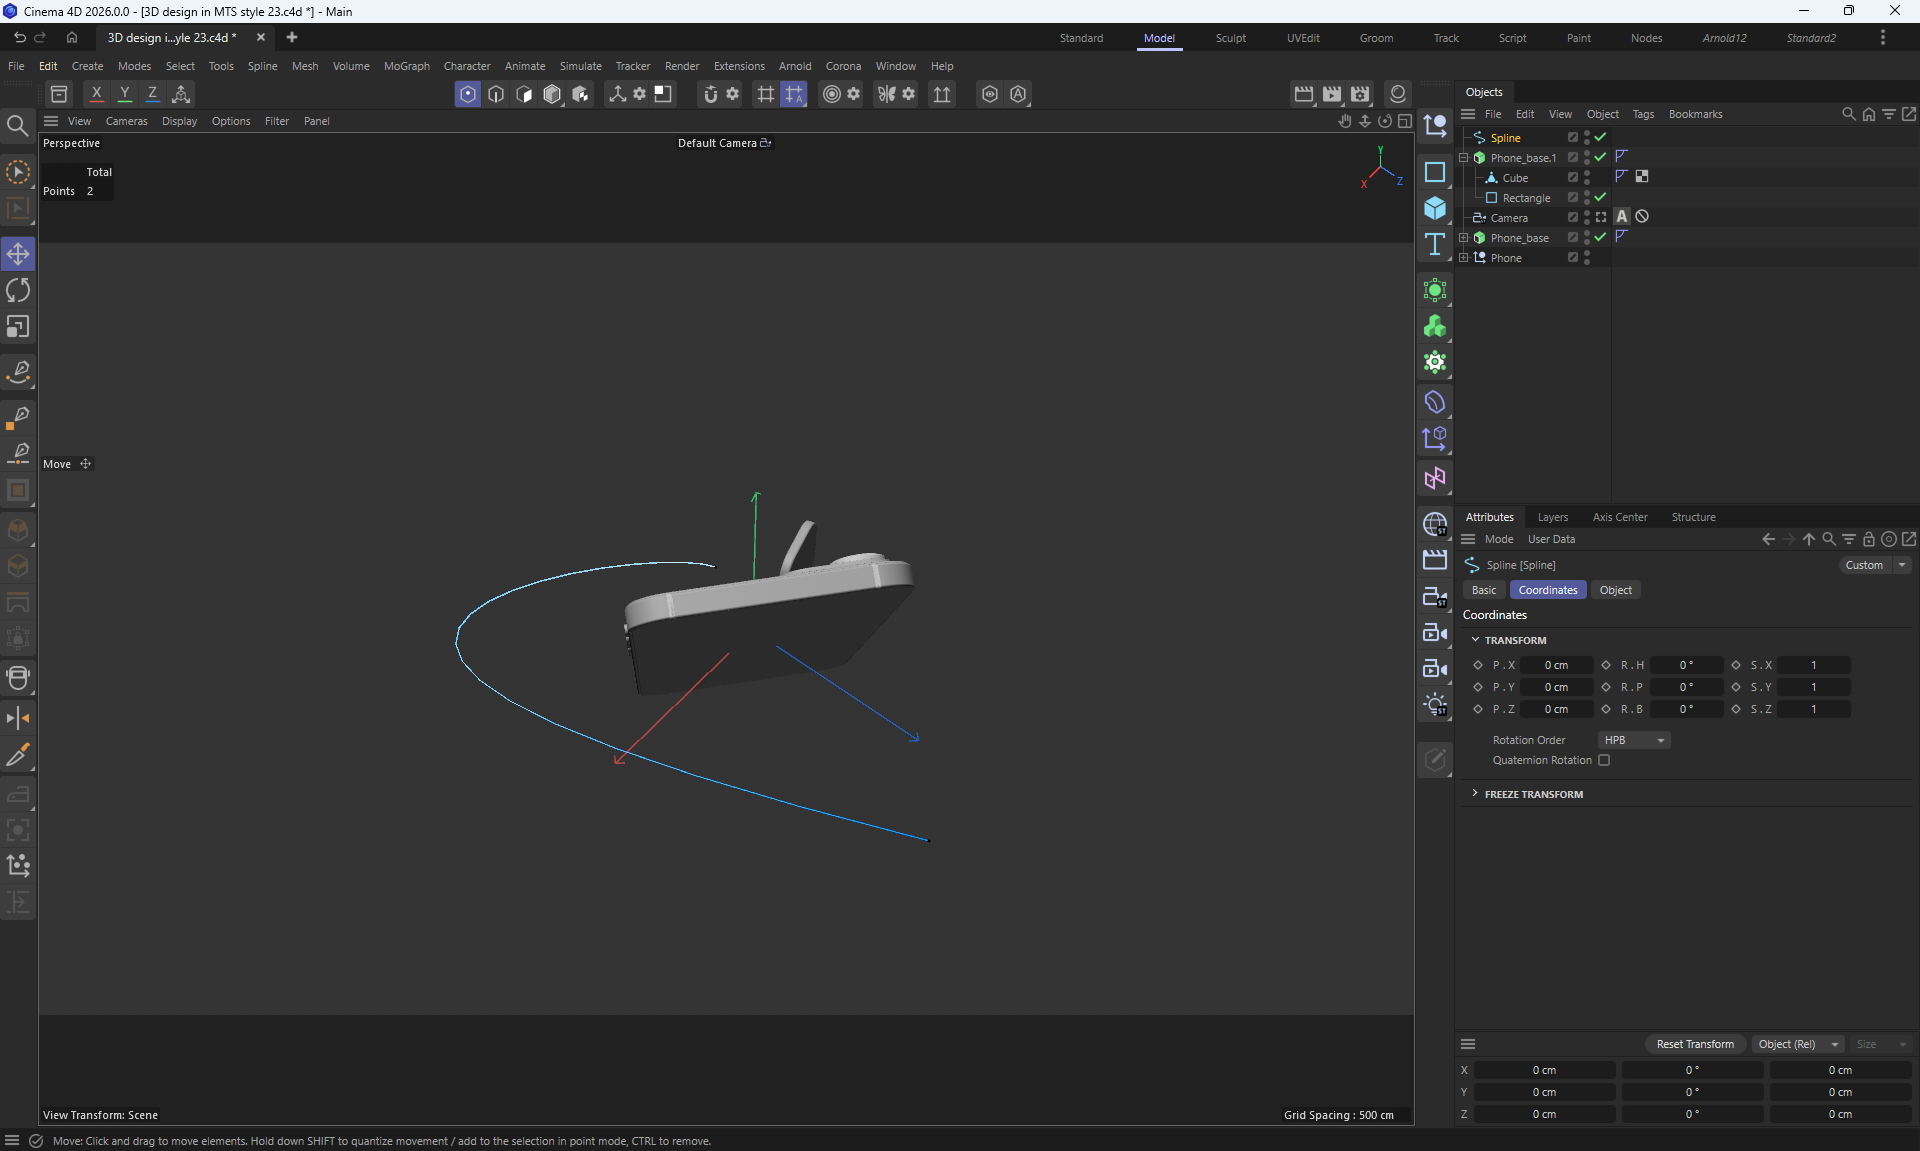Toggle the Rectangle object's enable checkmark
The height and width of the screenshot is (1151, 1920).
[x=1600, y=198]
